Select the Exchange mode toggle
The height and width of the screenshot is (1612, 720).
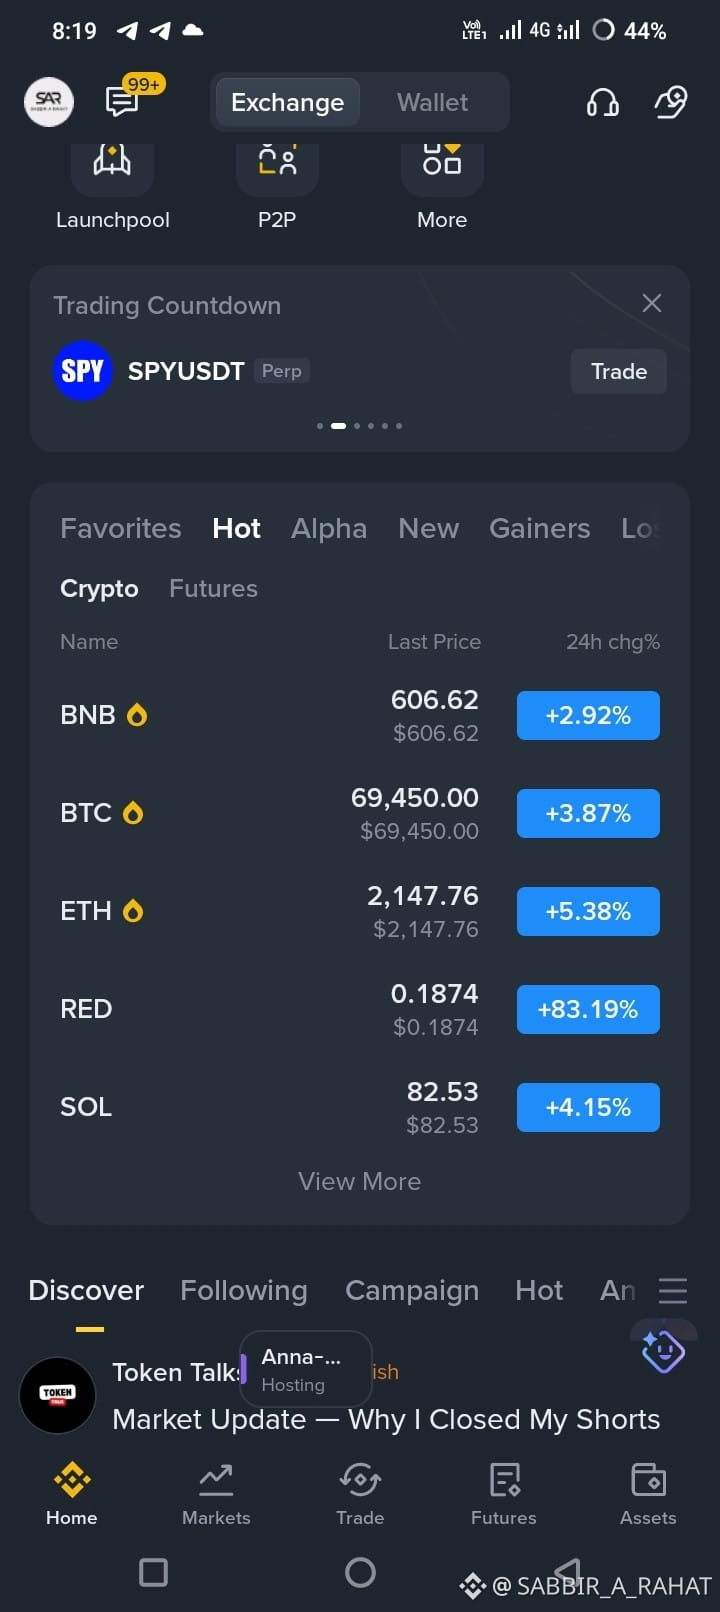pos(288,102)
